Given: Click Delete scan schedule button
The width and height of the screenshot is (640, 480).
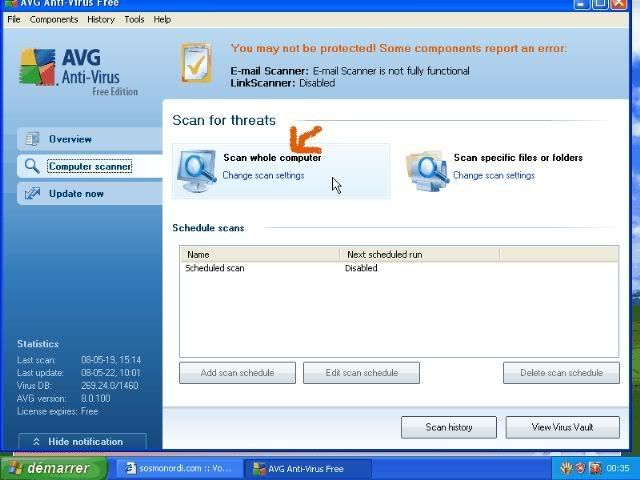Looking at the screenshot, I should click(x=561, y=373).
